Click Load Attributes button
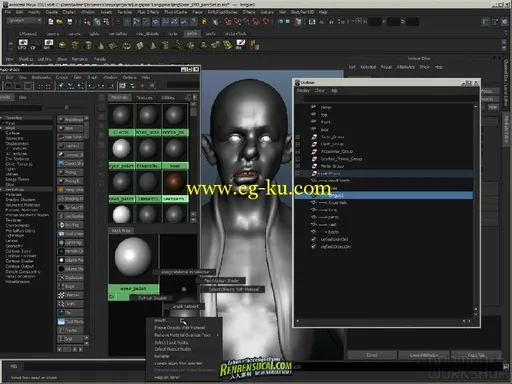This screenshot has width=512, height=384. [x=424, y=355]
